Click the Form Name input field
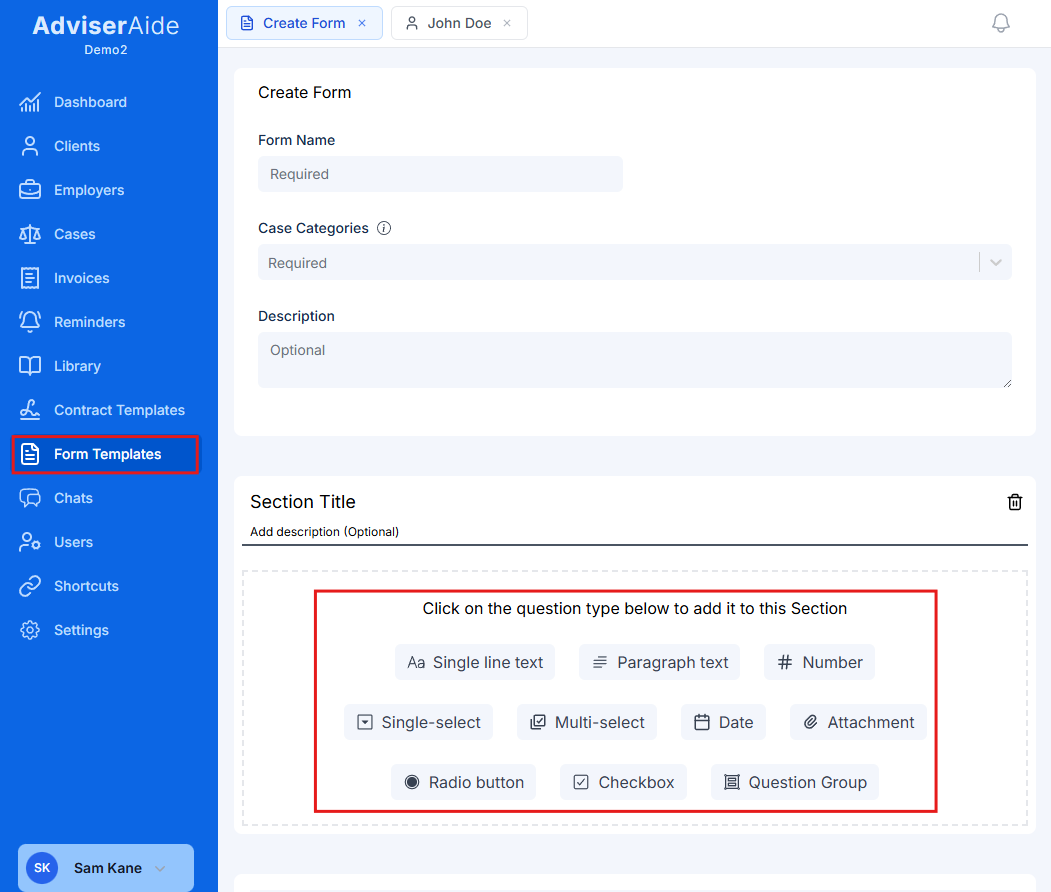 point(440,173)
